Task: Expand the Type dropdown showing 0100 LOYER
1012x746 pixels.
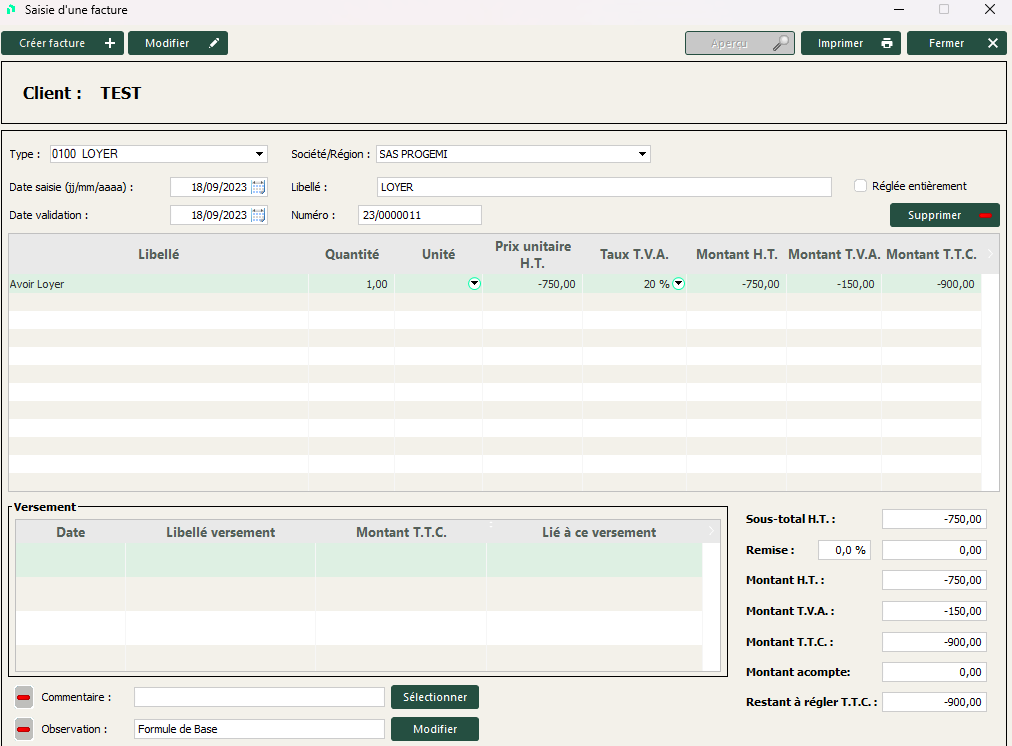Action: coord(260,154)
